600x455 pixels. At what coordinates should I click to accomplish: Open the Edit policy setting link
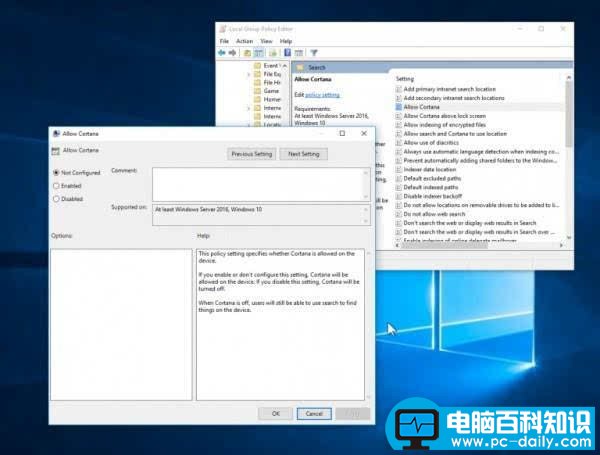click(x=322, y=95)
